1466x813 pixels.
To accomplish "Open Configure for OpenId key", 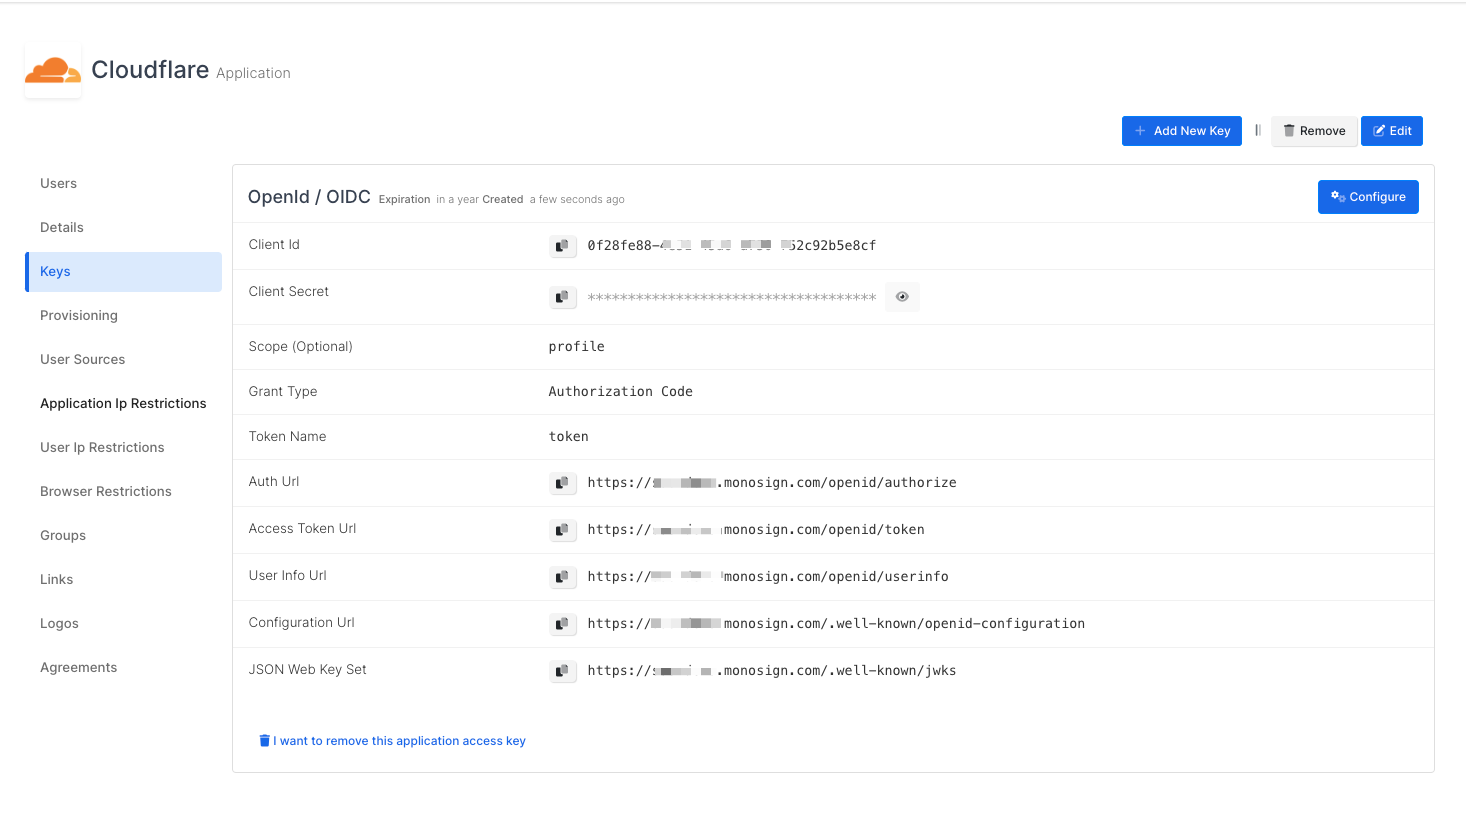I will [x=1367, y=197].
